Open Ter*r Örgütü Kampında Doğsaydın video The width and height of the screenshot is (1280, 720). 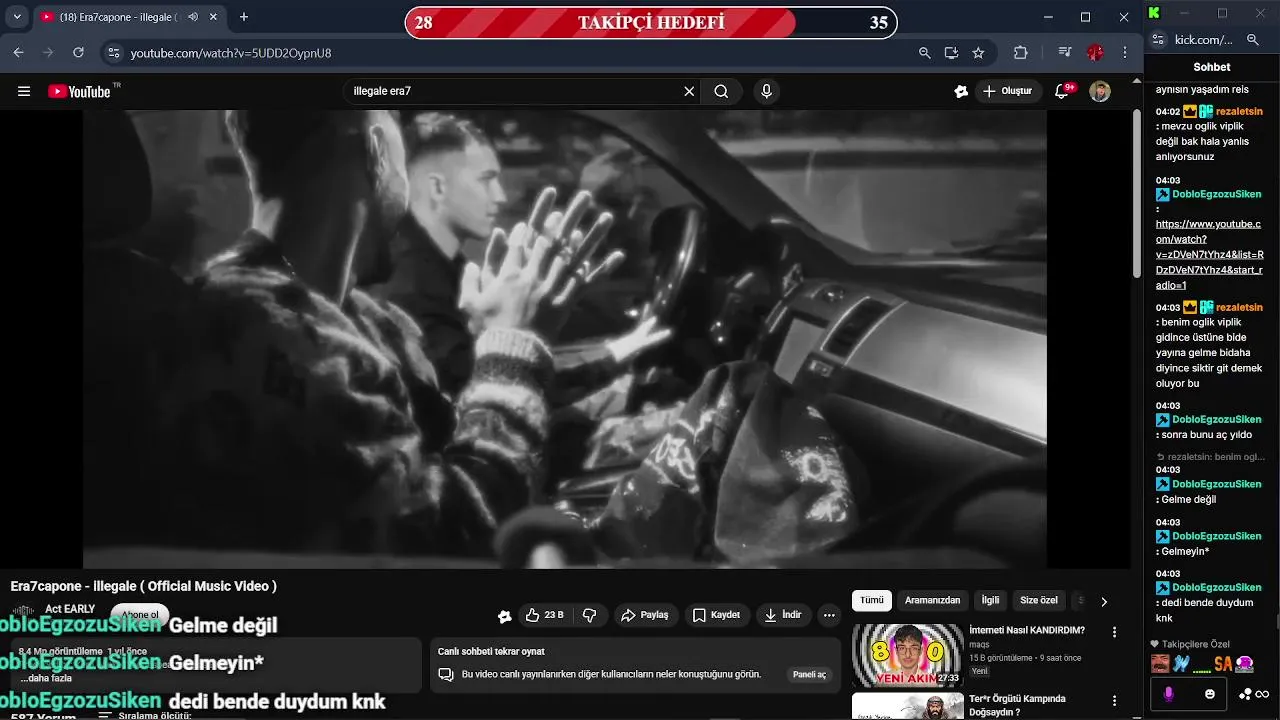(1018, 705)
